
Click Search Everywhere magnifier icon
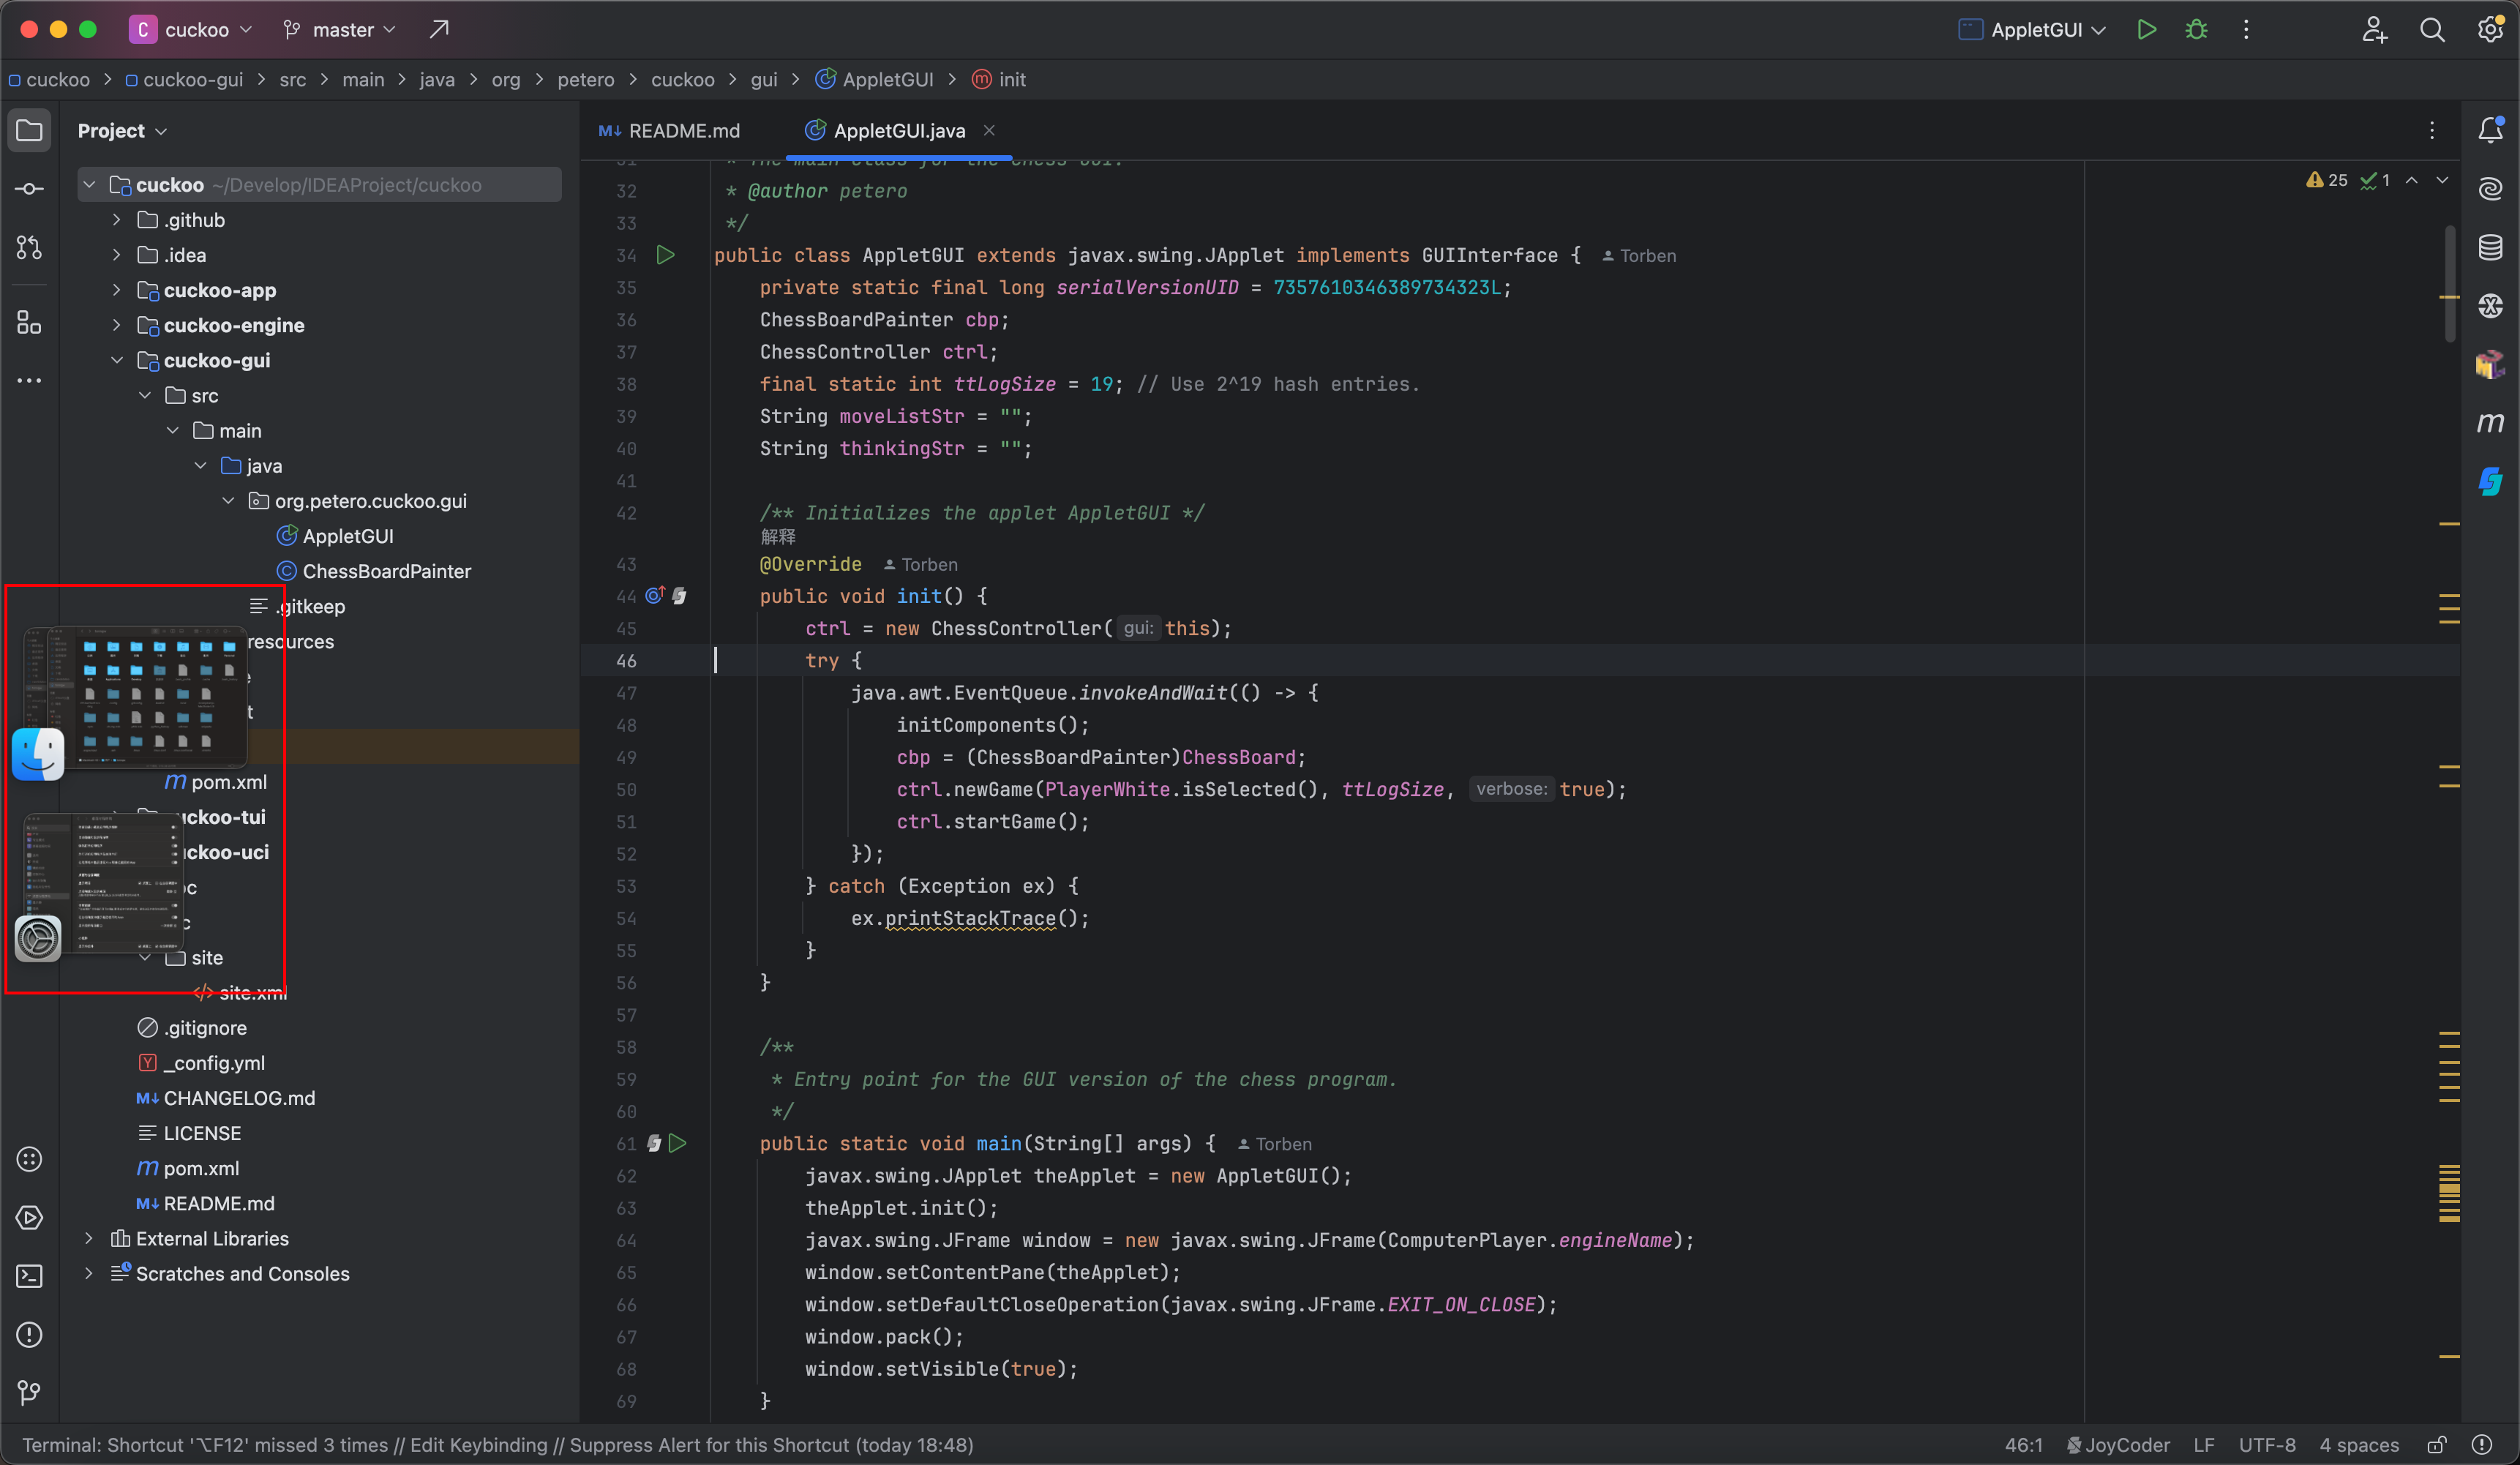tap(2432, 29)
